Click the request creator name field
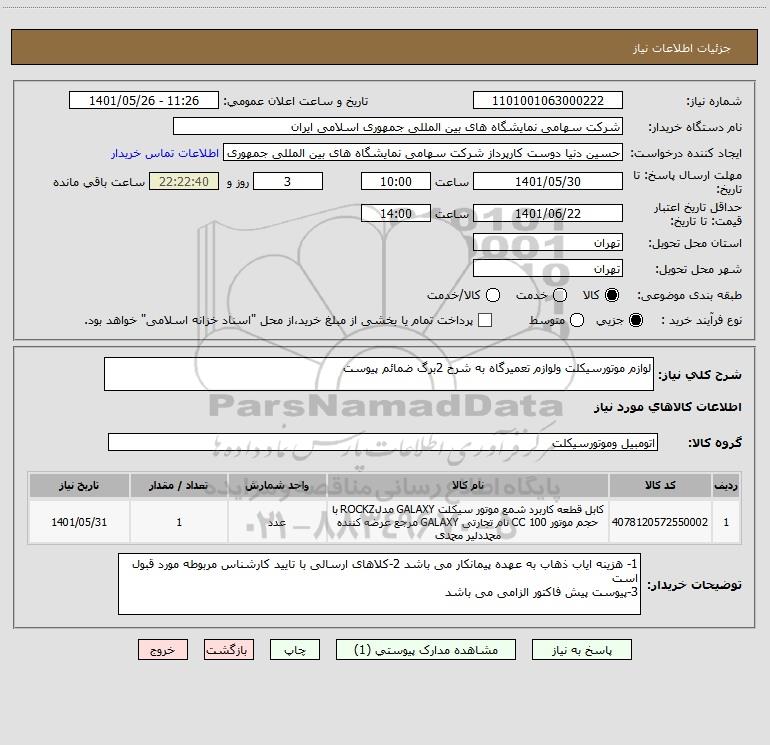 click(x=423, y=153)
